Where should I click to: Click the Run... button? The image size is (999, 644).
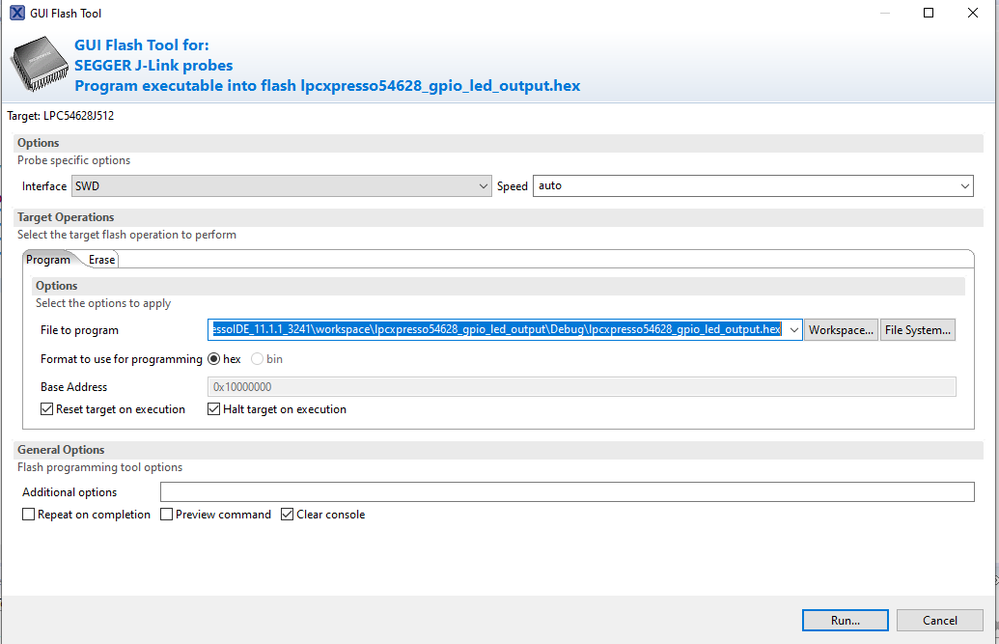845,620
